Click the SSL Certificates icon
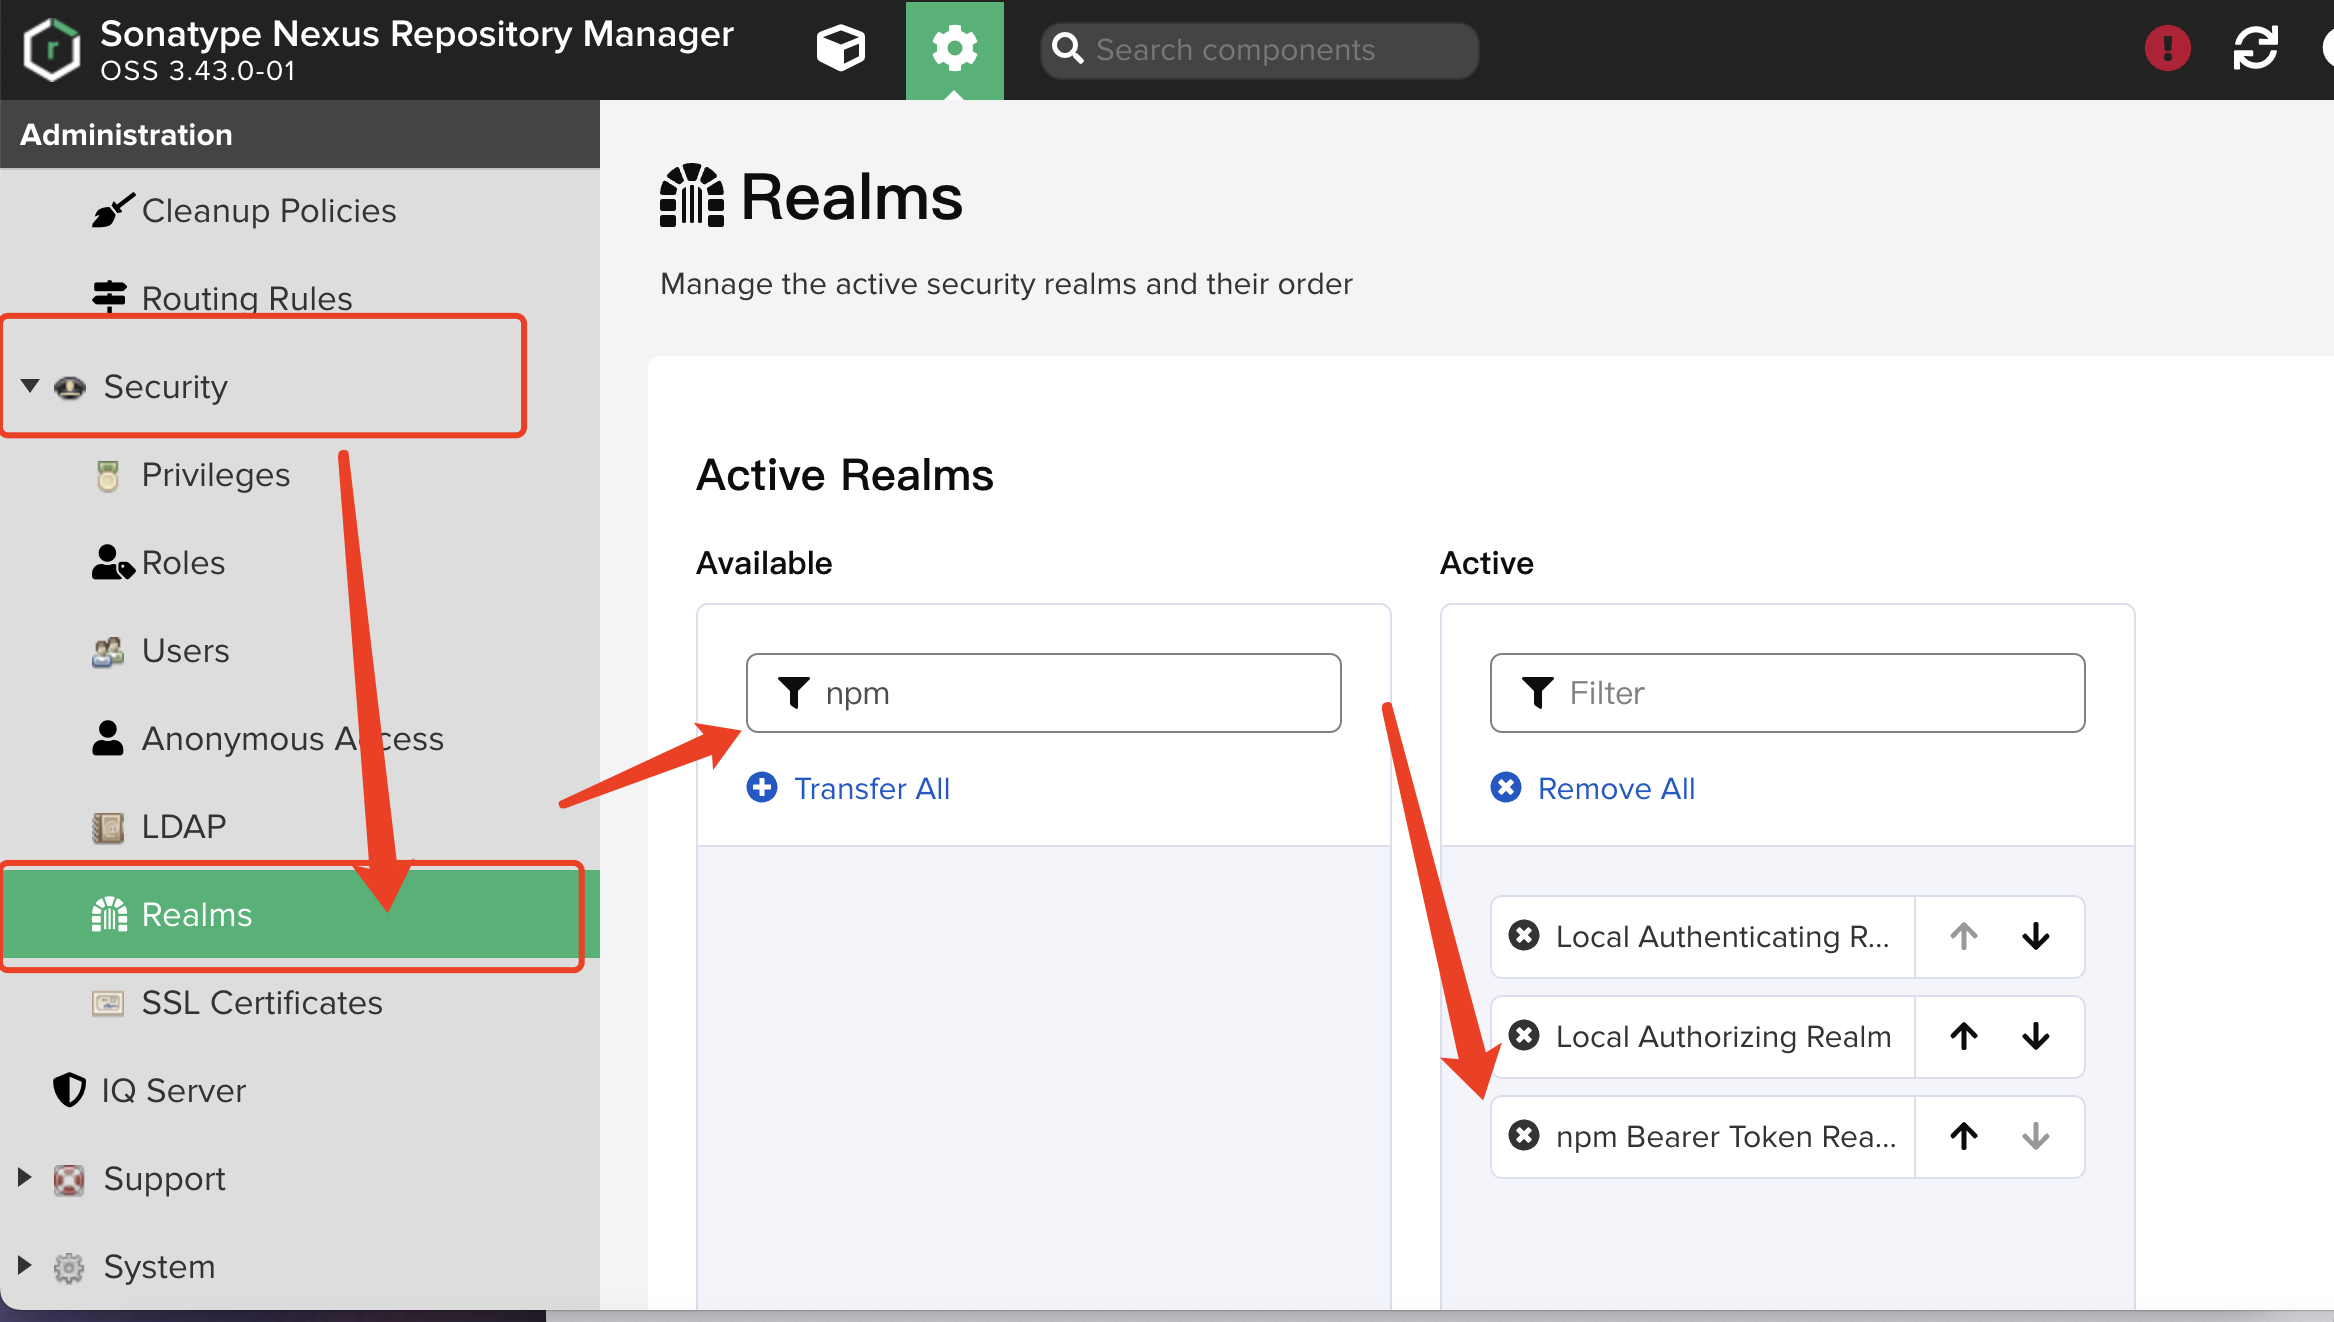 (x=108, y=1003)
